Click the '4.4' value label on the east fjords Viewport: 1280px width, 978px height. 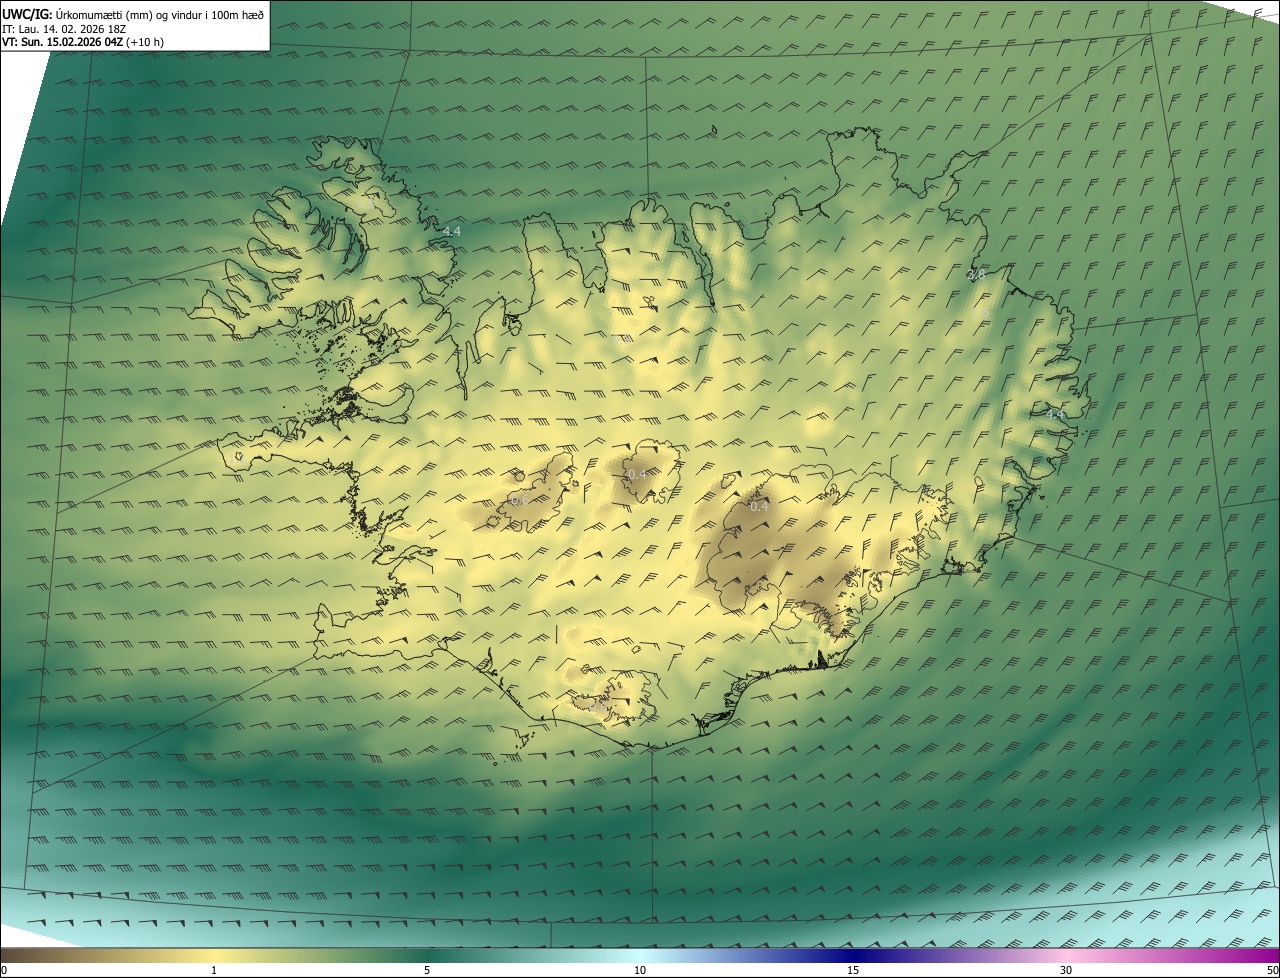pyautogui.click(x=1055, y=413)
